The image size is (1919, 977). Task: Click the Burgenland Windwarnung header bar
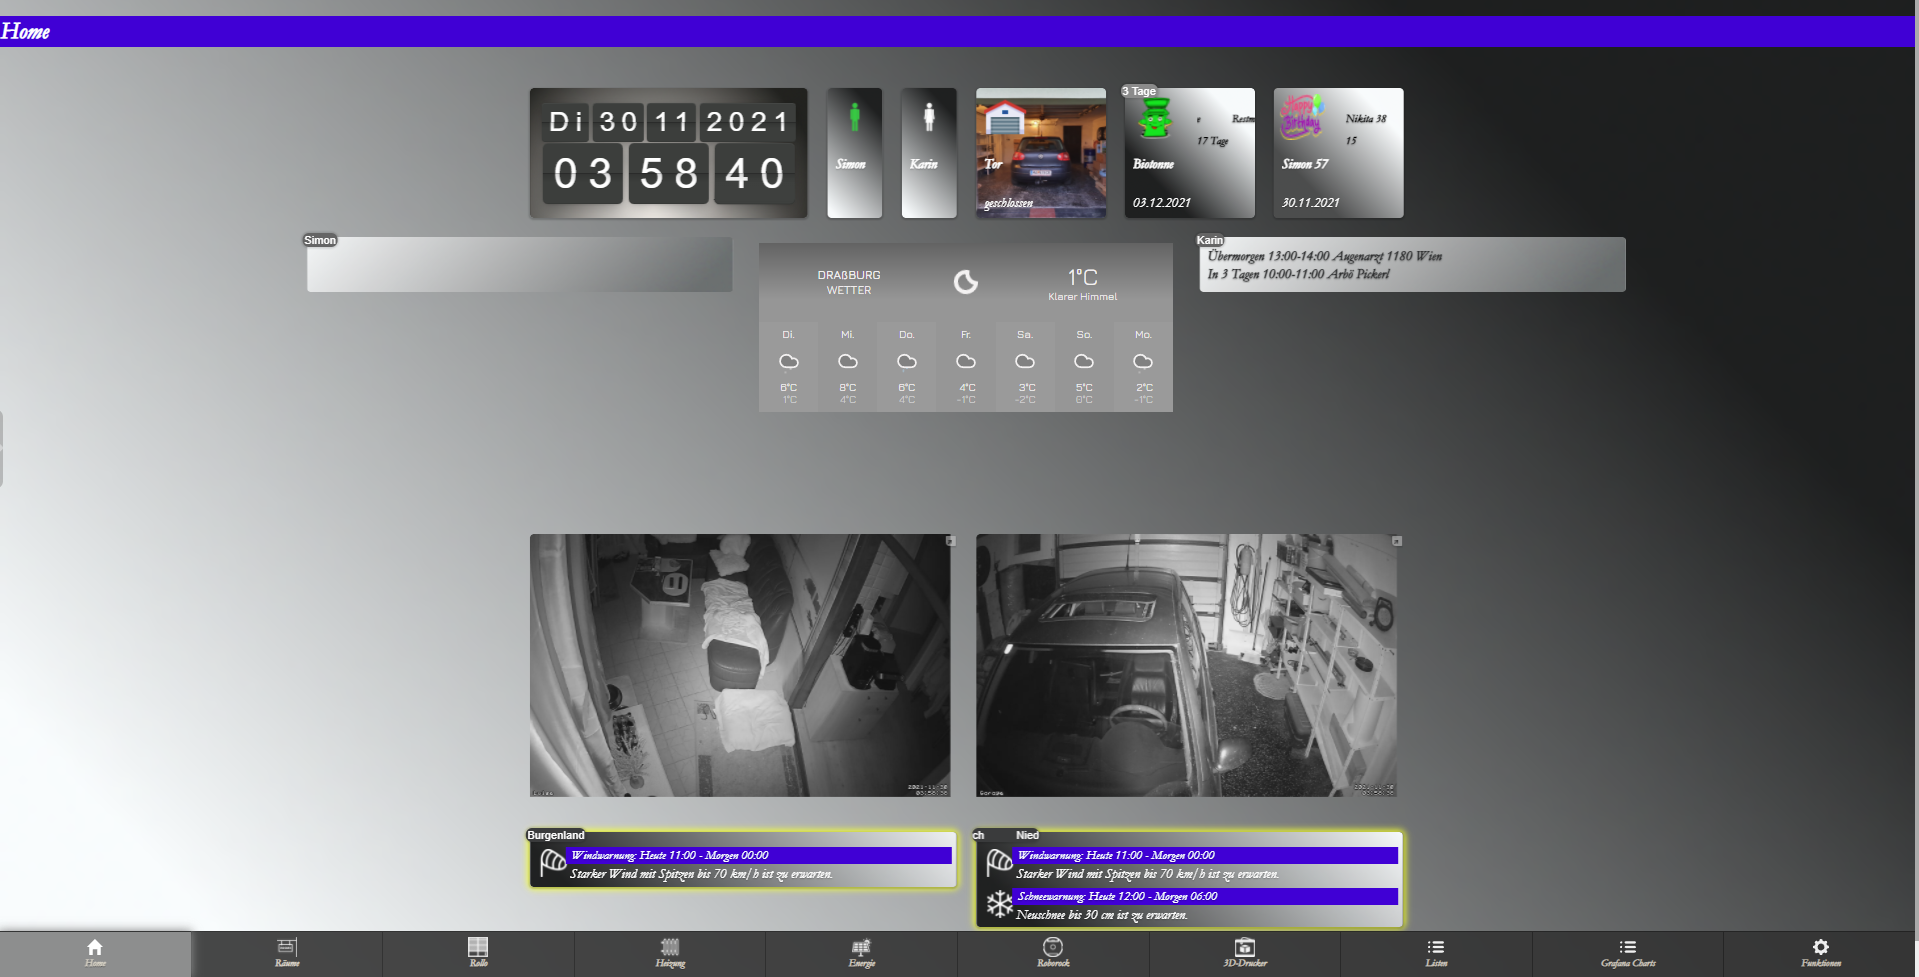[x=759, y=855]
